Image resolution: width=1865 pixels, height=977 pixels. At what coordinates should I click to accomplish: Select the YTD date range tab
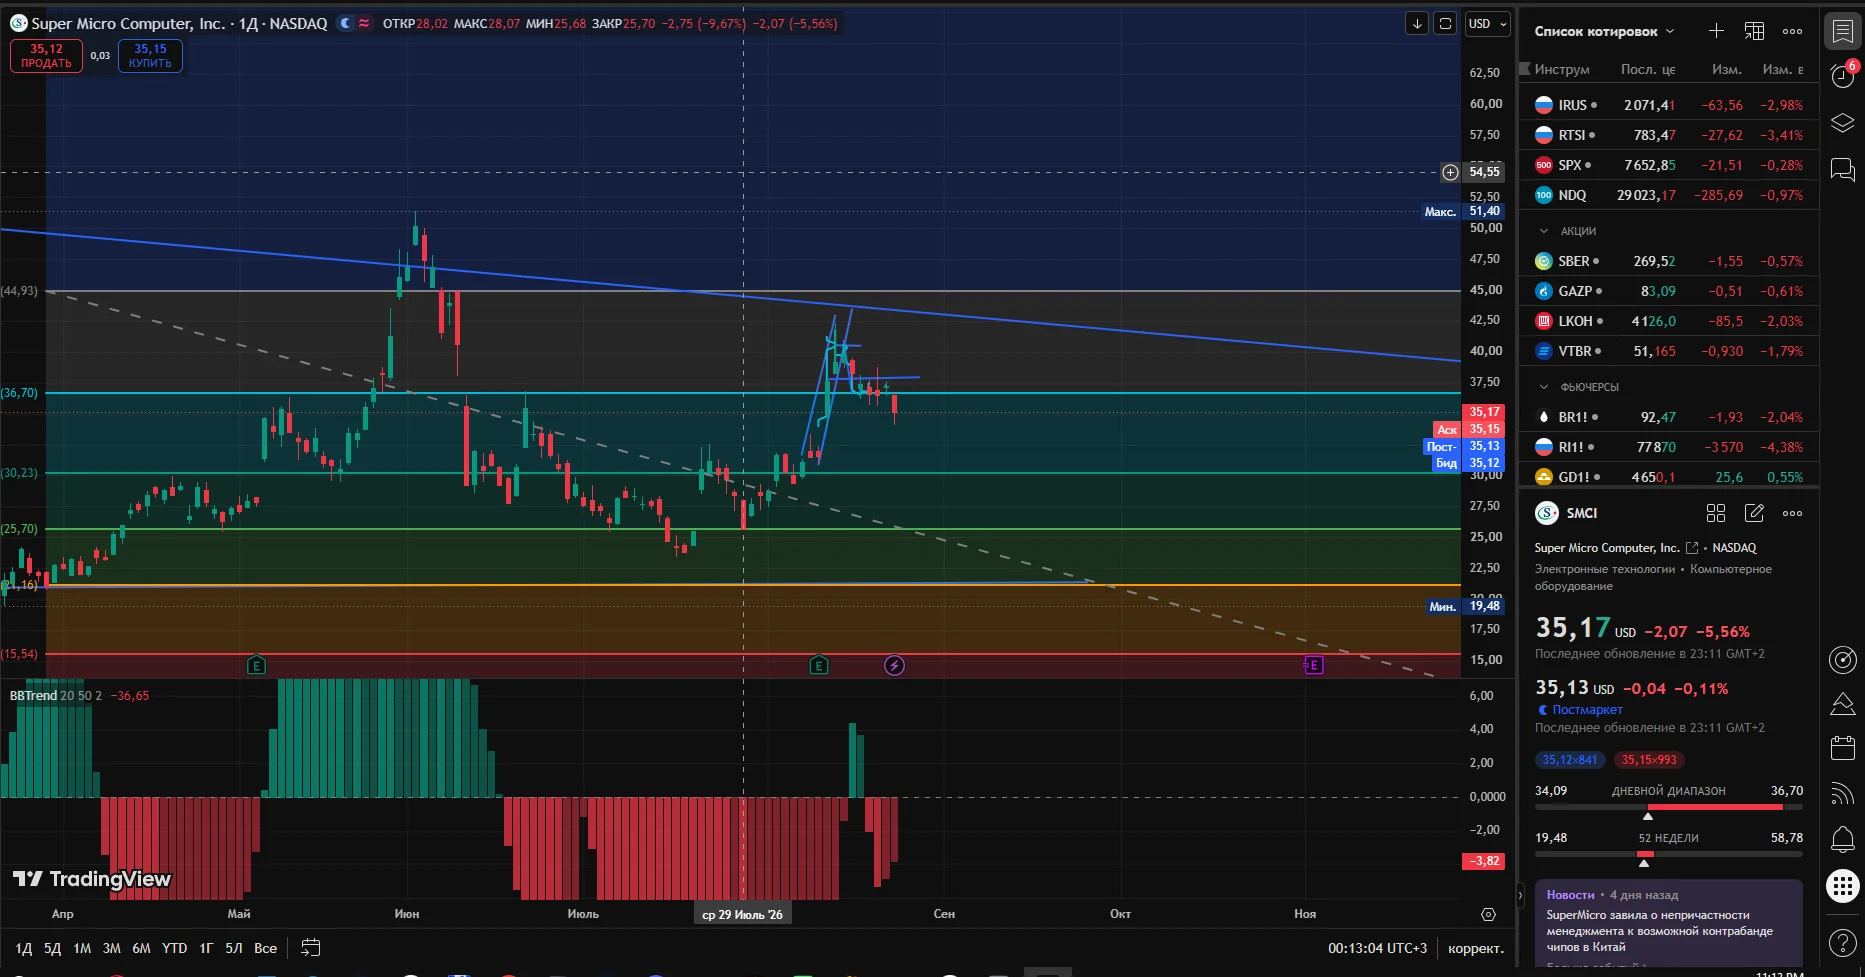point(174,948)
